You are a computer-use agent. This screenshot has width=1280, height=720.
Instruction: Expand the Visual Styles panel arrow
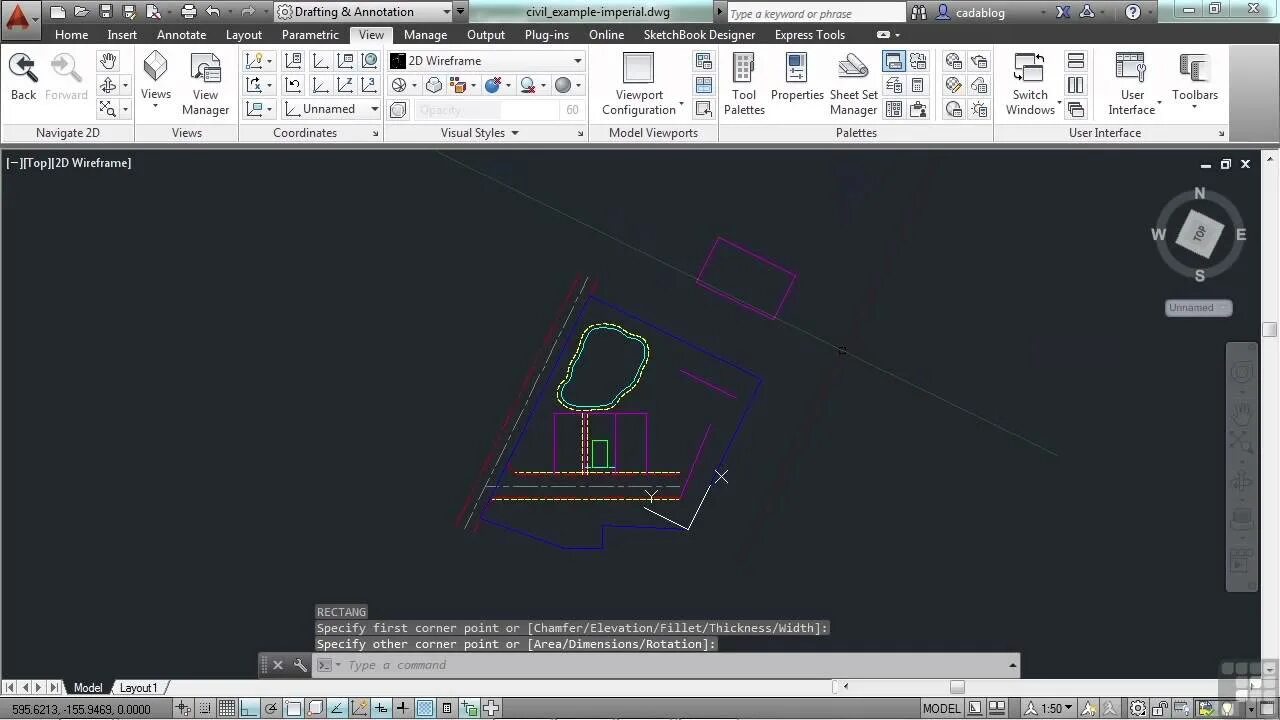click(x=515, y=133)
